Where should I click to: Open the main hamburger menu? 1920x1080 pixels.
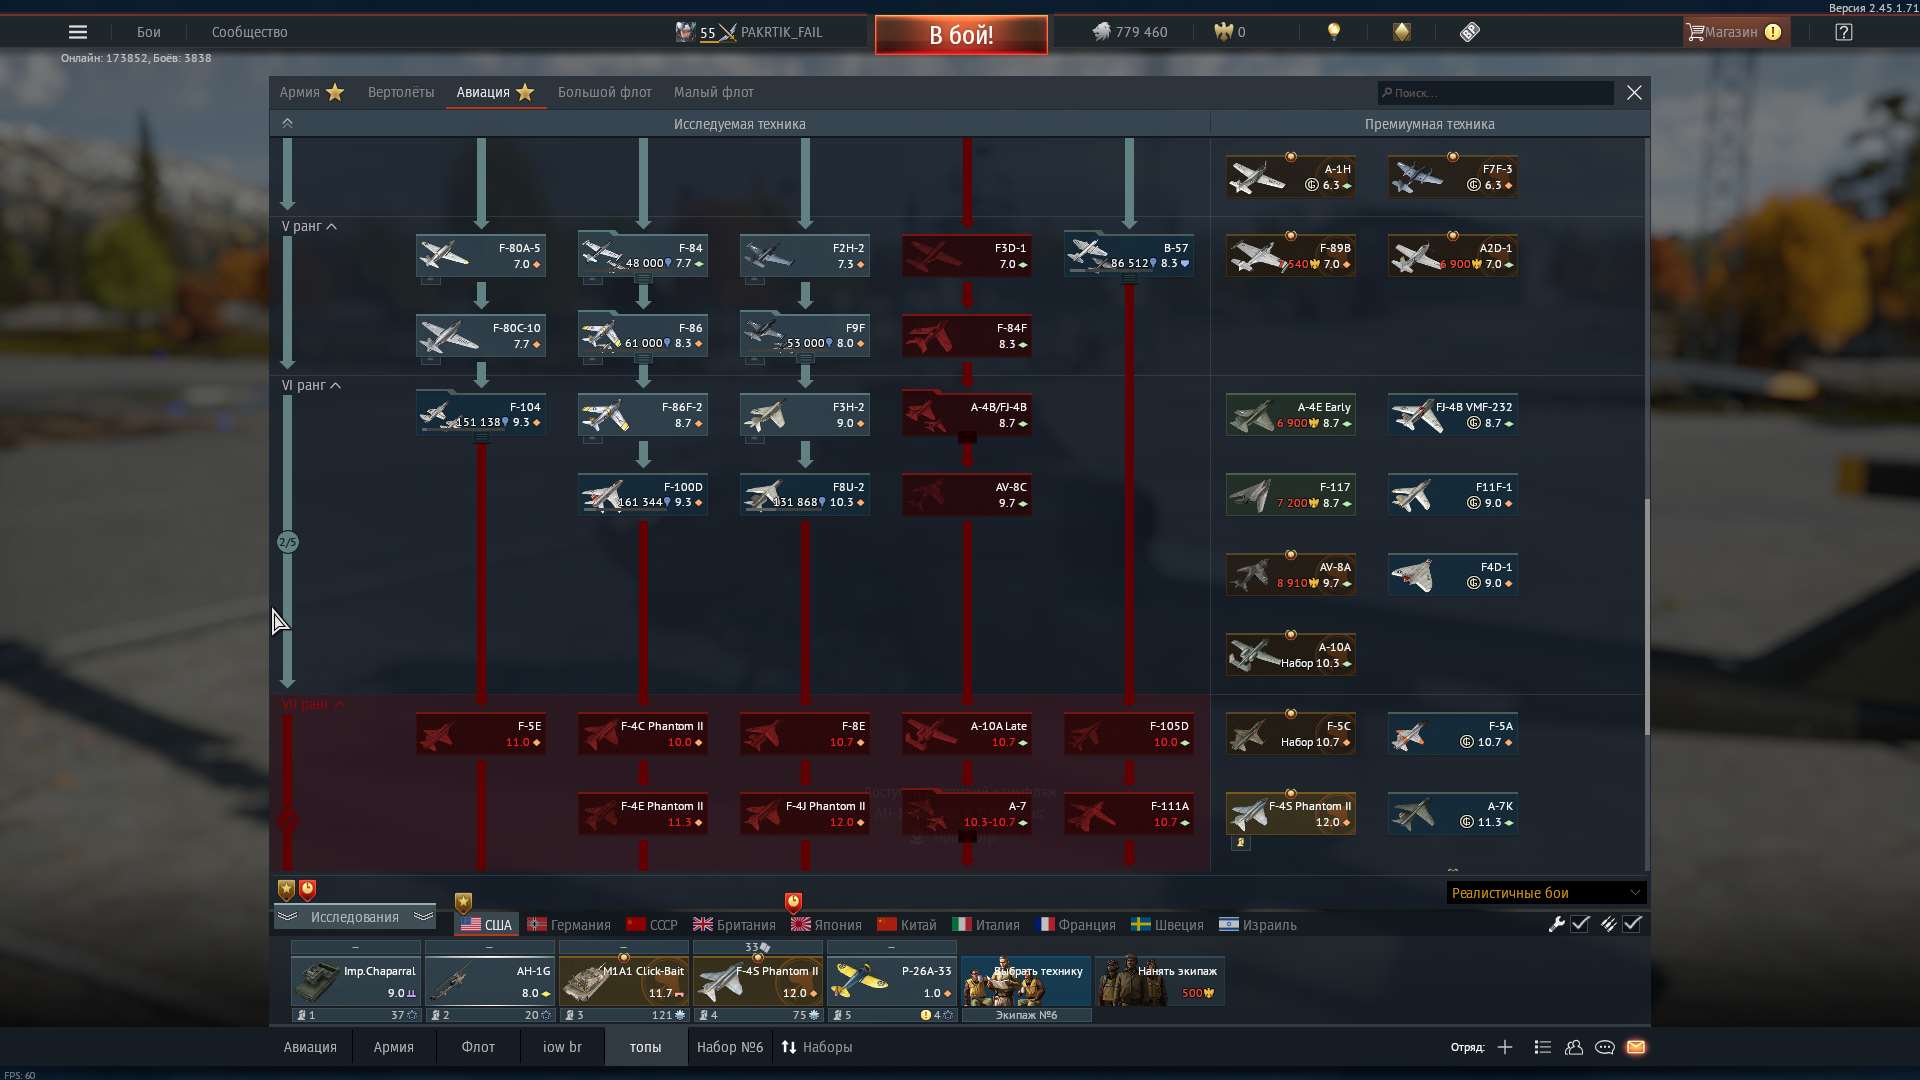(x=78, y=32)
